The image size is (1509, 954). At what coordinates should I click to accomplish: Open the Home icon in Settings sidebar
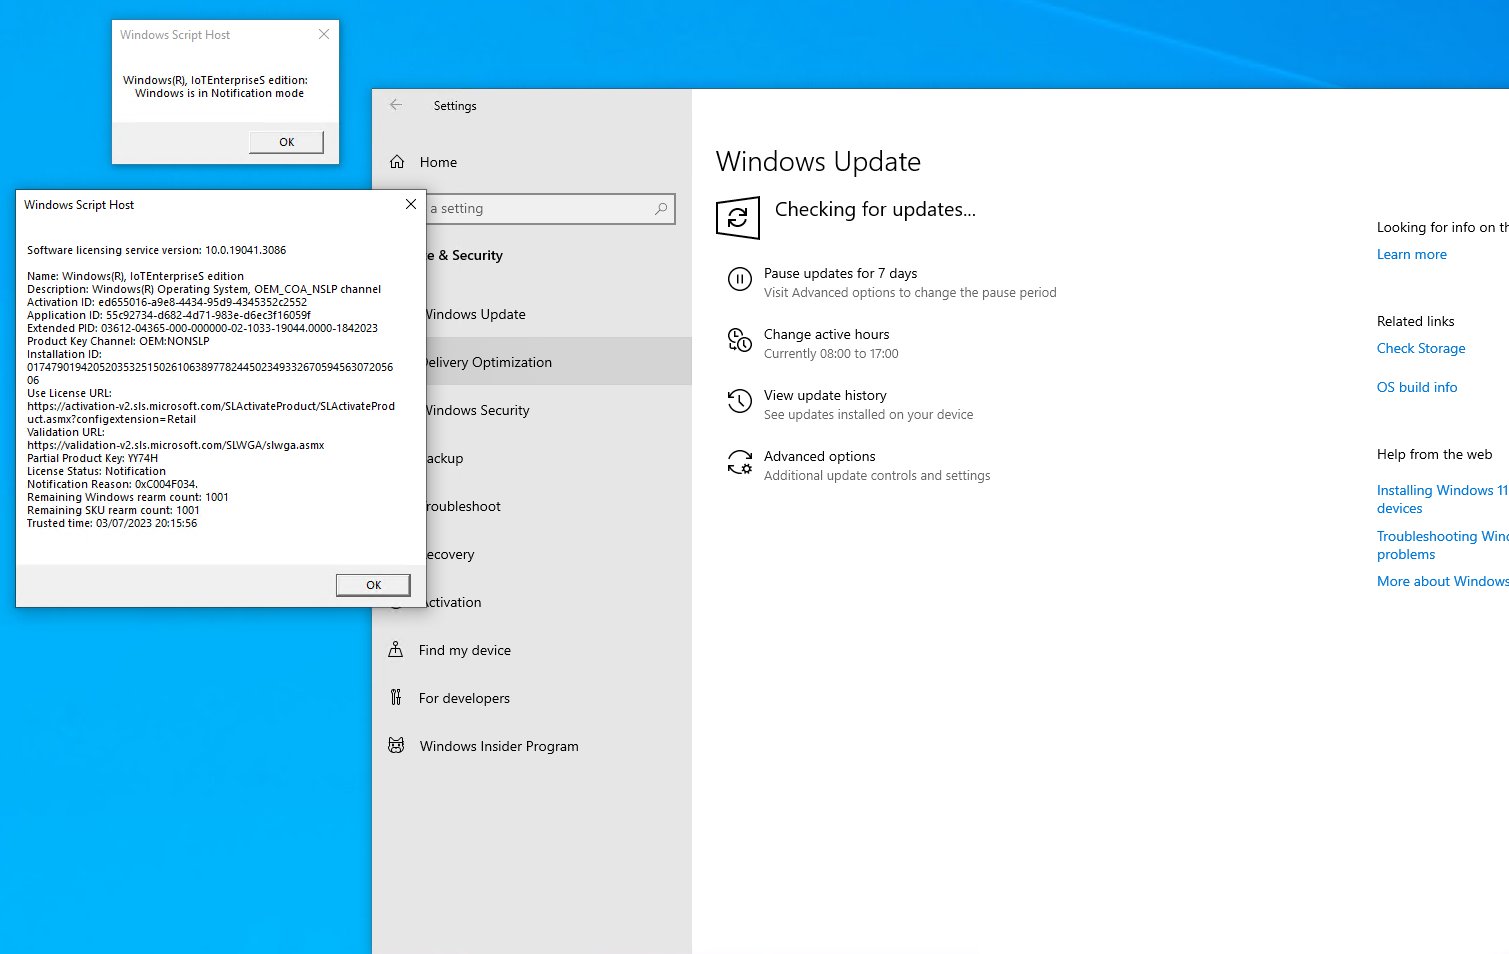click(x=397, y=162)
